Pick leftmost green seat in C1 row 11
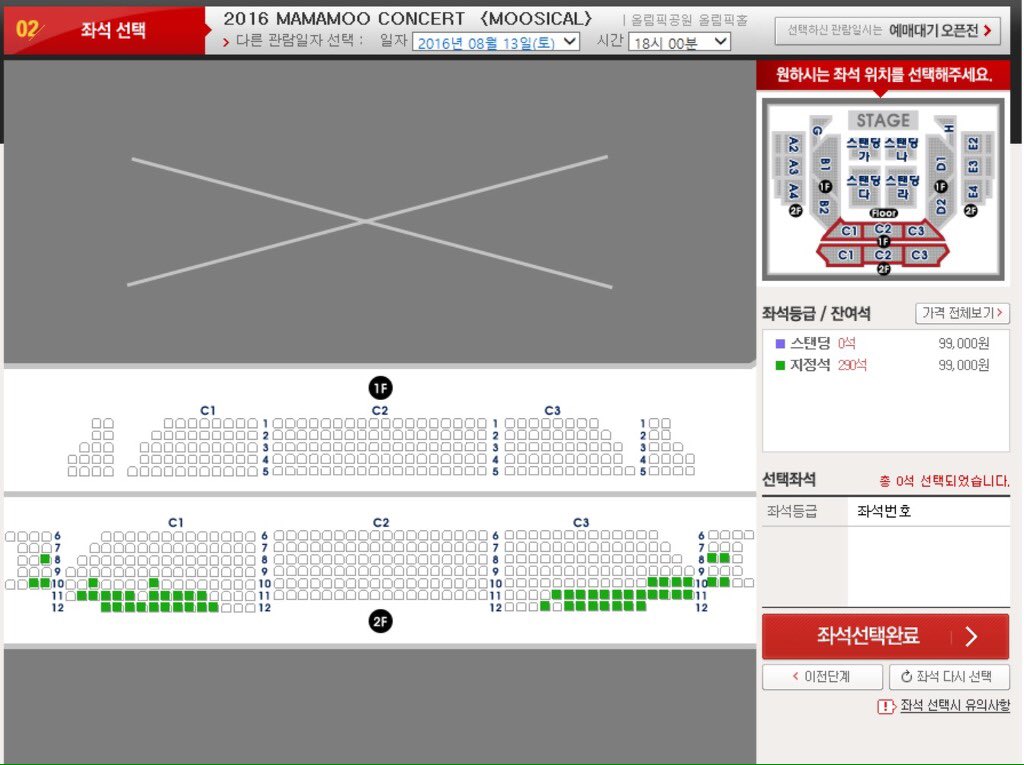This screenshot has height=765, width=1024. [82, 595]
